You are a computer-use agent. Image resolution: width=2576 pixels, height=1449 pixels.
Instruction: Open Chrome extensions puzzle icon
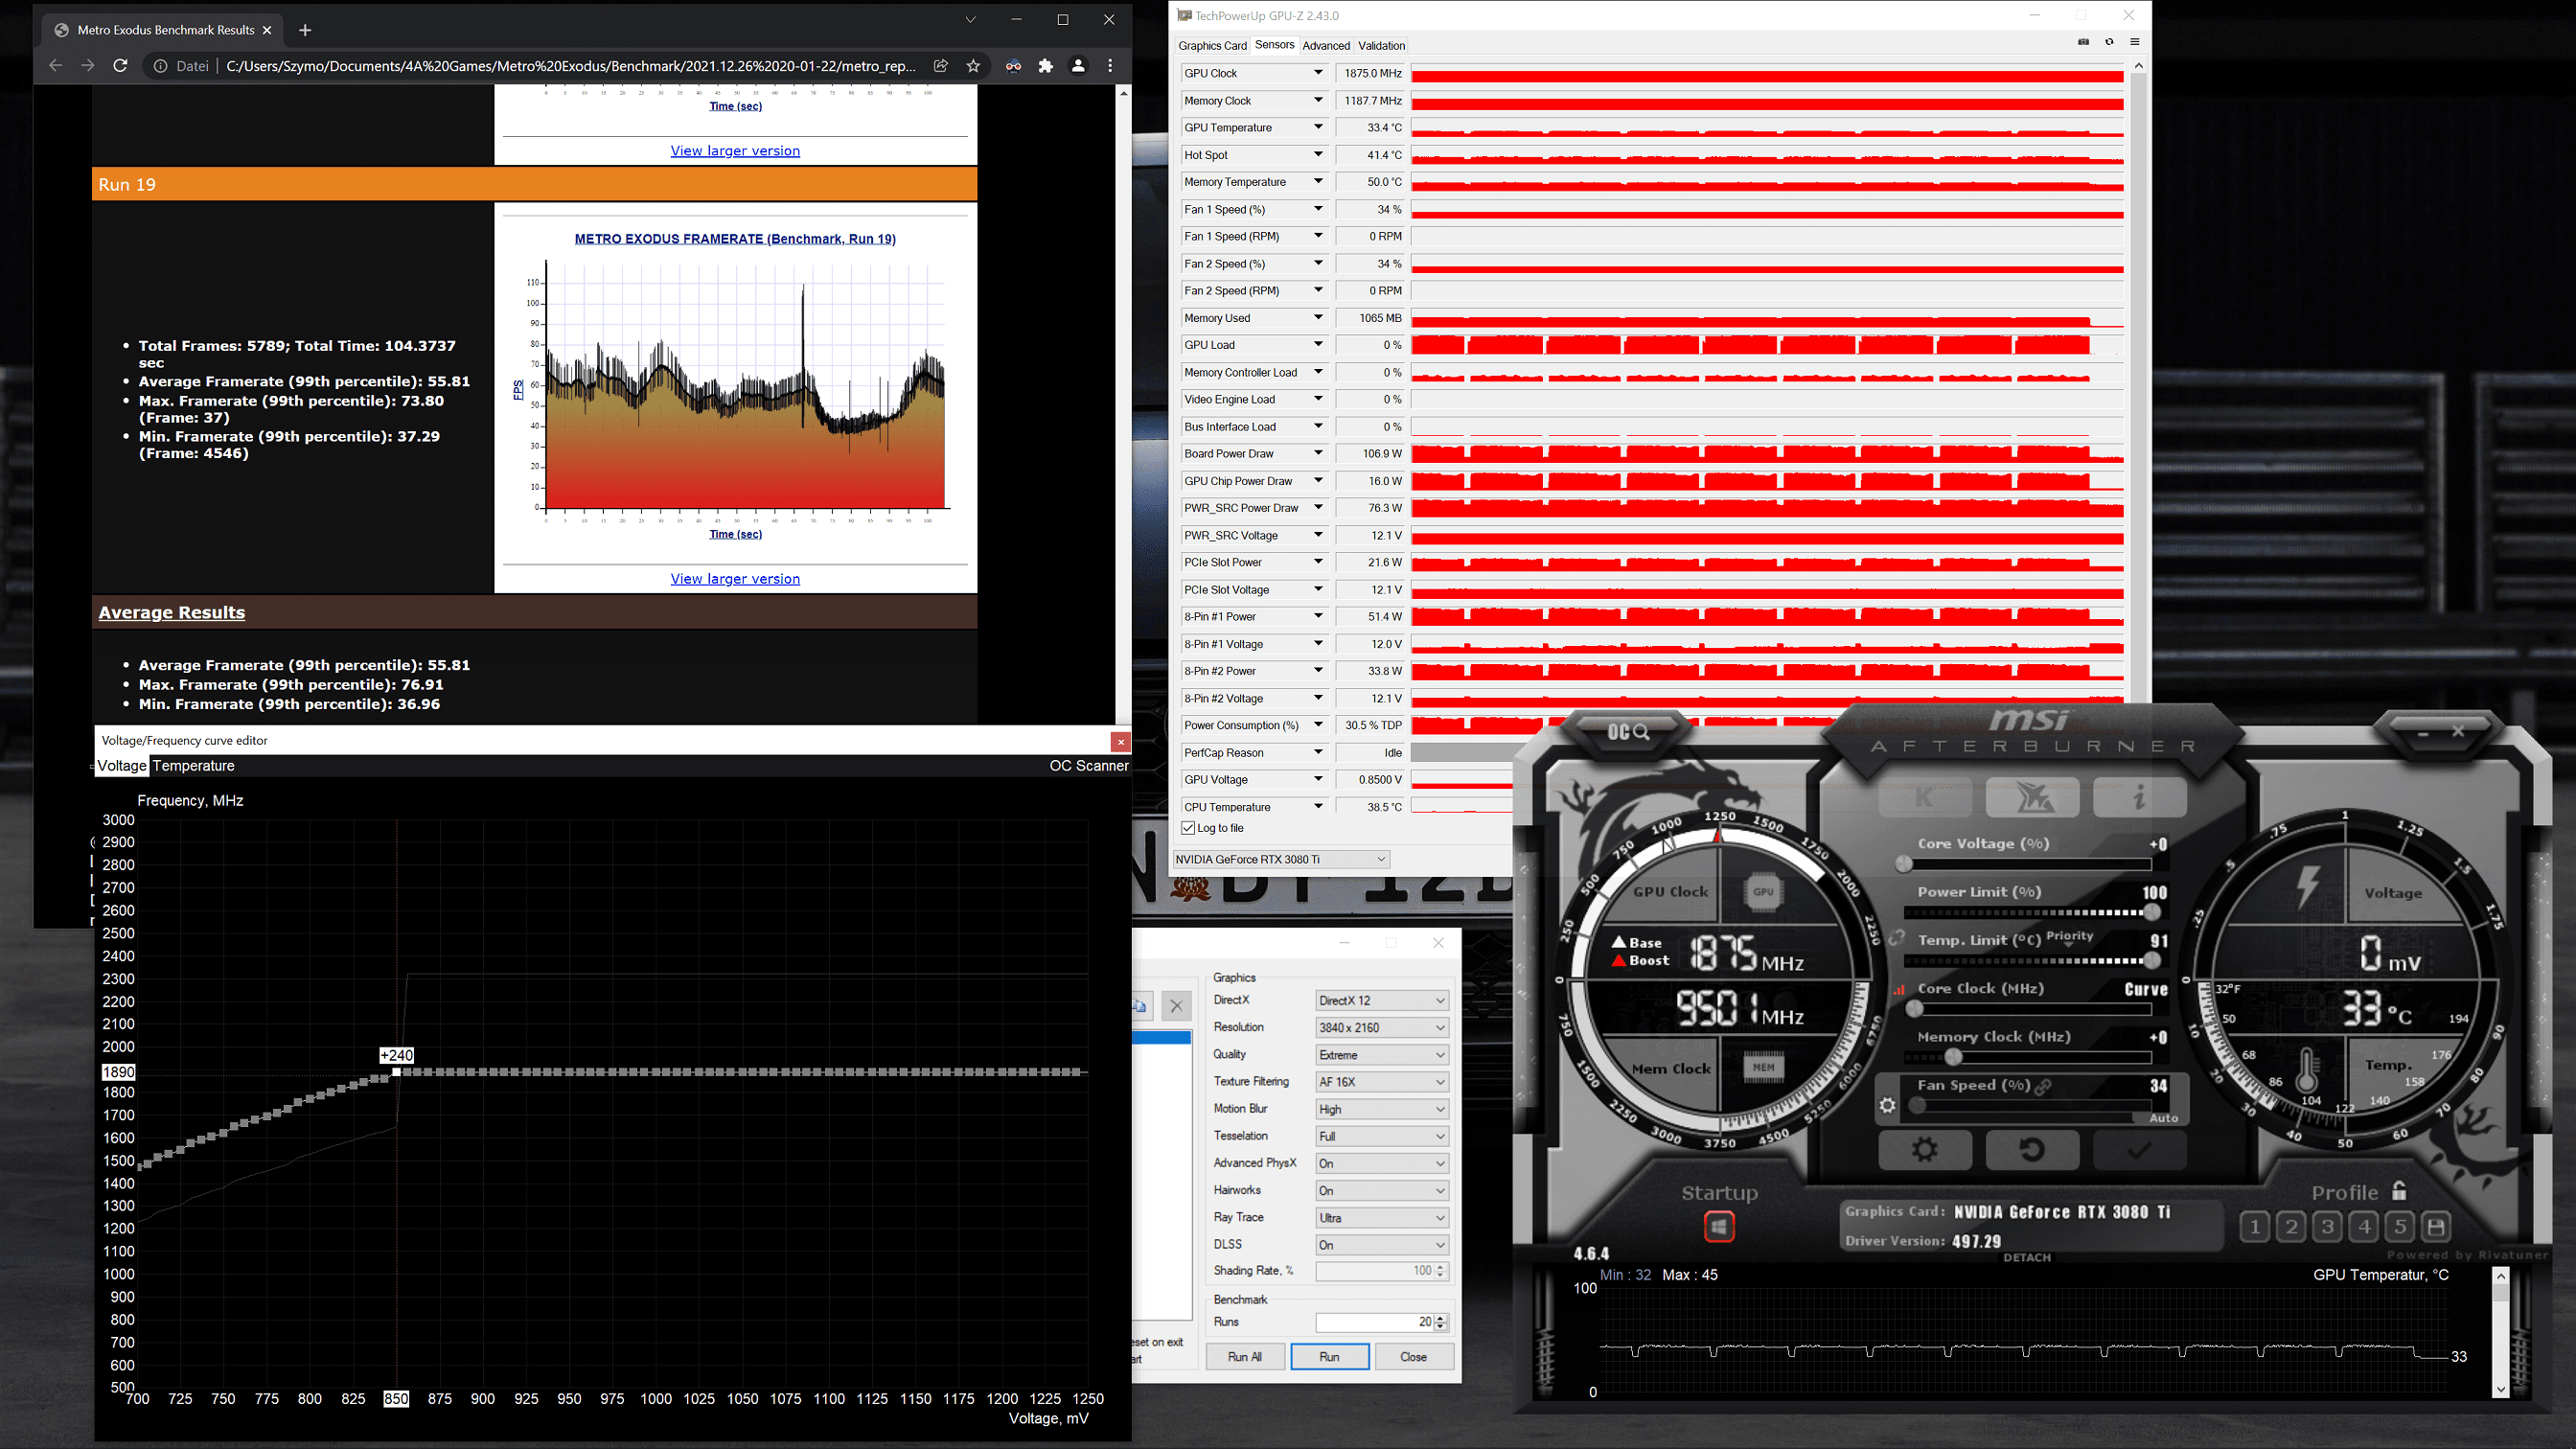1045,66
